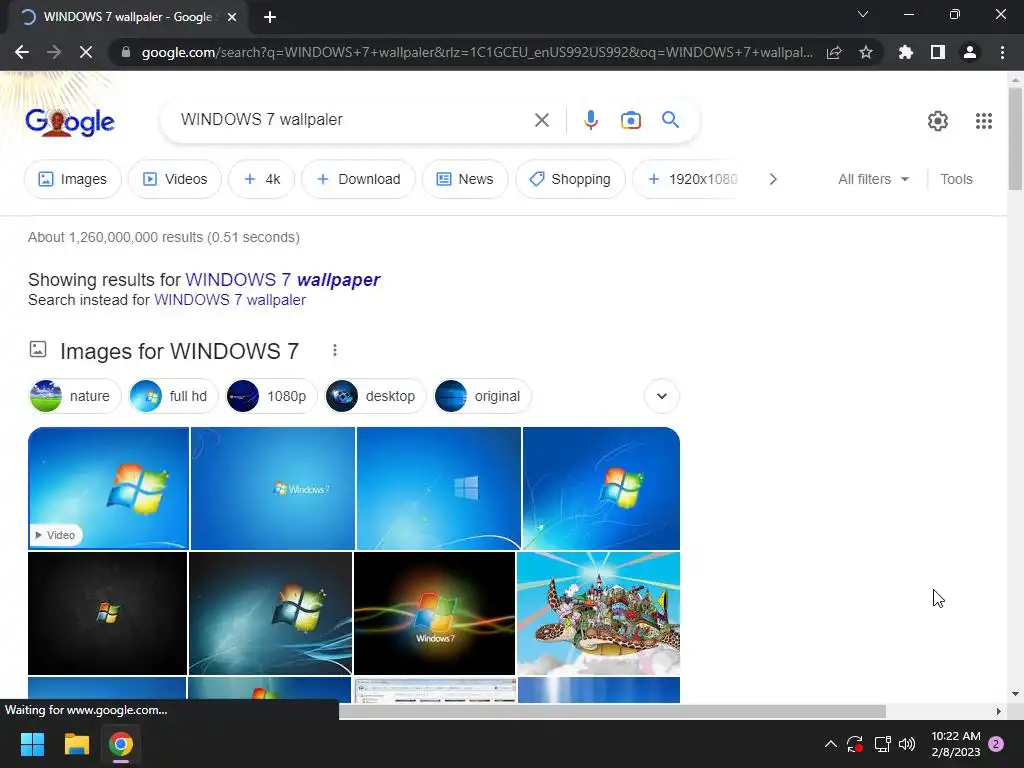The height and width of the screenshot is (768, 1024).
Task: Open the Chrome three-dot menu
Action: click(x=1002, y=52)
